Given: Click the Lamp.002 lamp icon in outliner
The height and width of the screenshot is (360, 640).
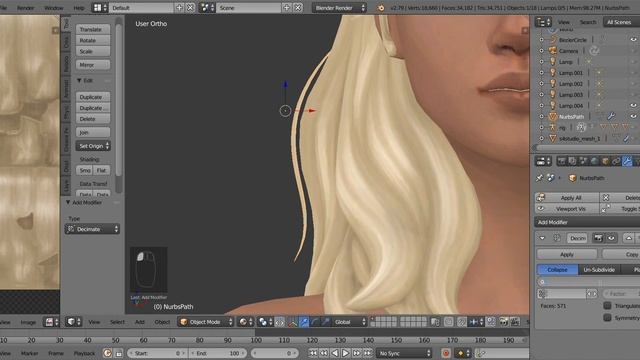Looking at the screenshot, I should click(x=553, y=84).
